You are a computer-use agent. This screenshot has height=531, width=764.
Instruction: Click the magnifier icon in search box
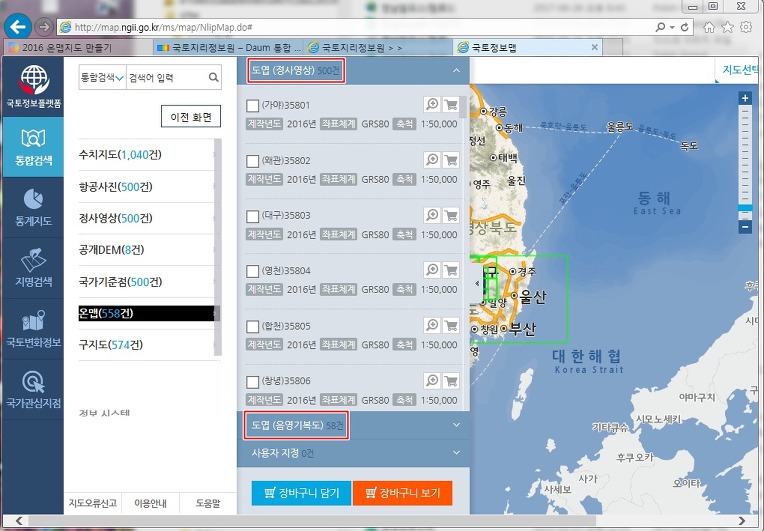click(x=213, y=77)
